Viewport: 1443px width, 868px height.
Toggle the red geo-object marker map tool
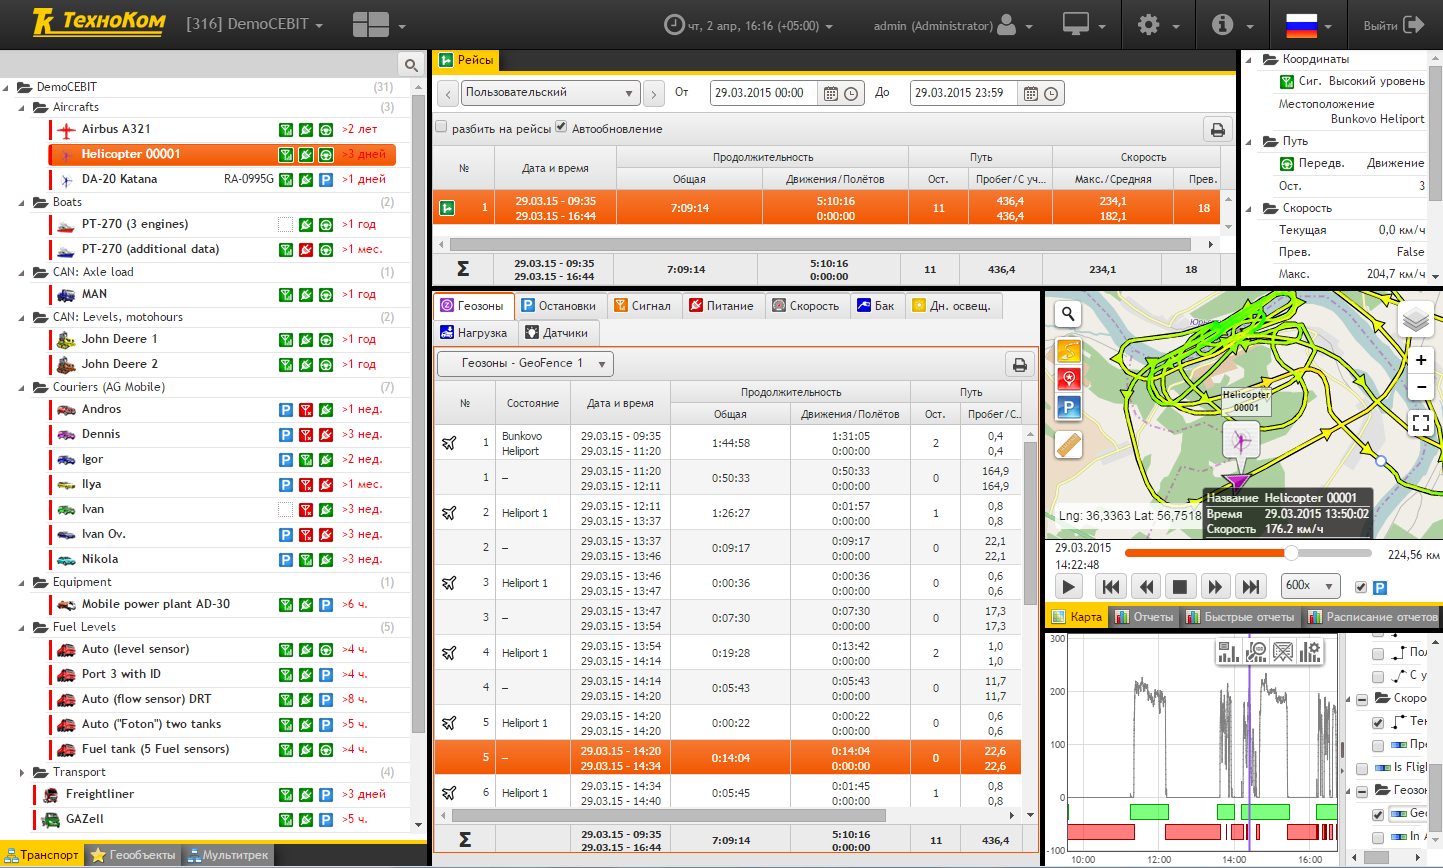tap(1069, 379)
